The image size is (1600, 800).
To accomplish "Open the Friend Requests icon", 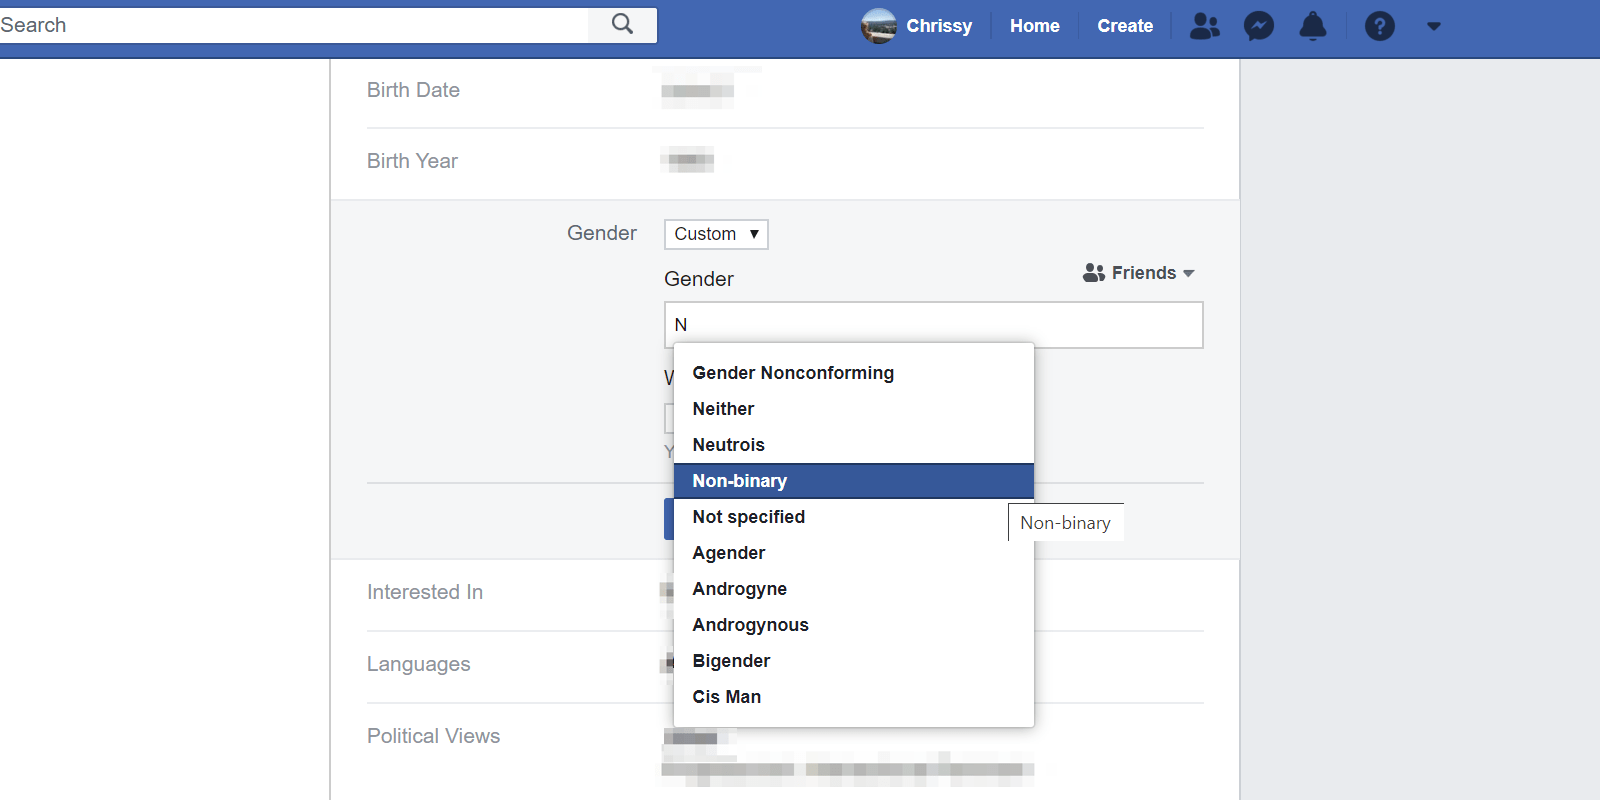I will 1205,26.
